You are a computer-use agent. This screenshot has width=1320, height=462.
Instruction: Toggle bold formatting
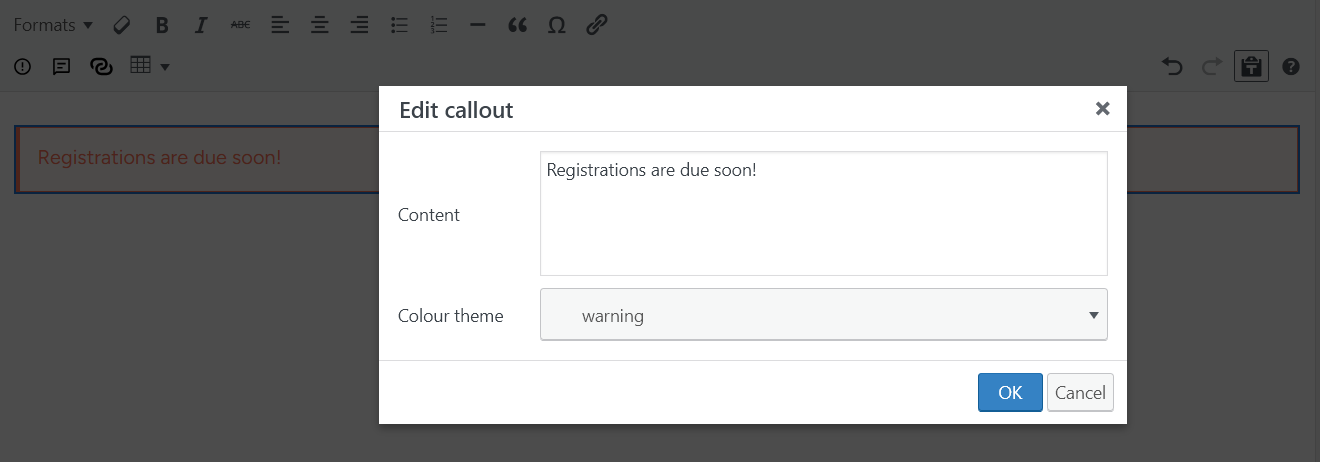click(162, 26)
